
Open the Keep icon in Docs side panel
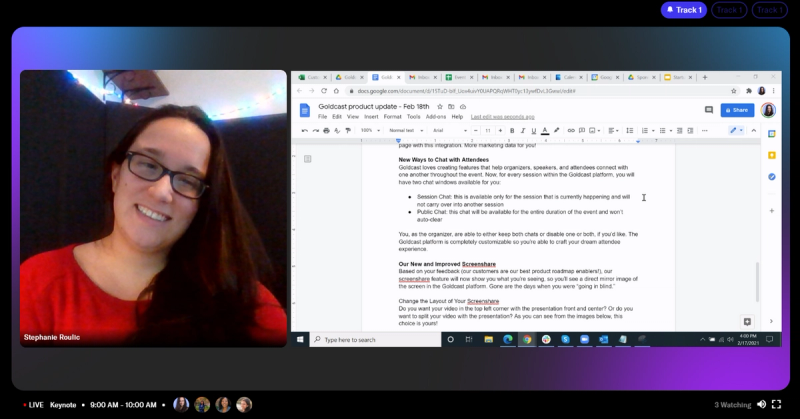[771, 155]
